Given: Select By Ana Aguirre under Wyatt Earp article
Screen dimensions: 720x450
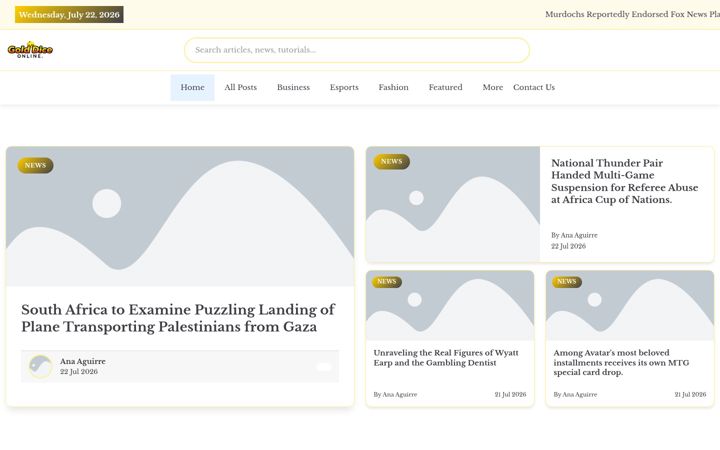Looking at the screenshot, I should point(395,394).
